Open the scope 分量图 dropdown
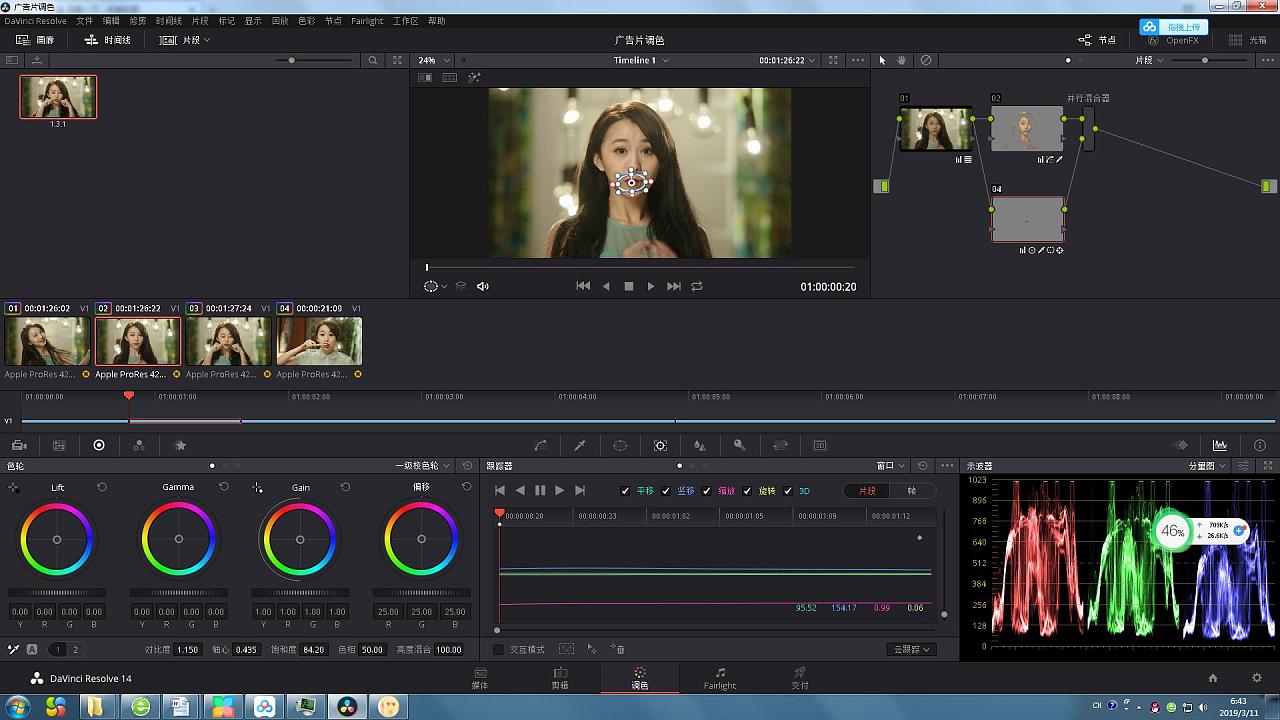Viewport: 1280px width, 720px height. [1207, 466]
